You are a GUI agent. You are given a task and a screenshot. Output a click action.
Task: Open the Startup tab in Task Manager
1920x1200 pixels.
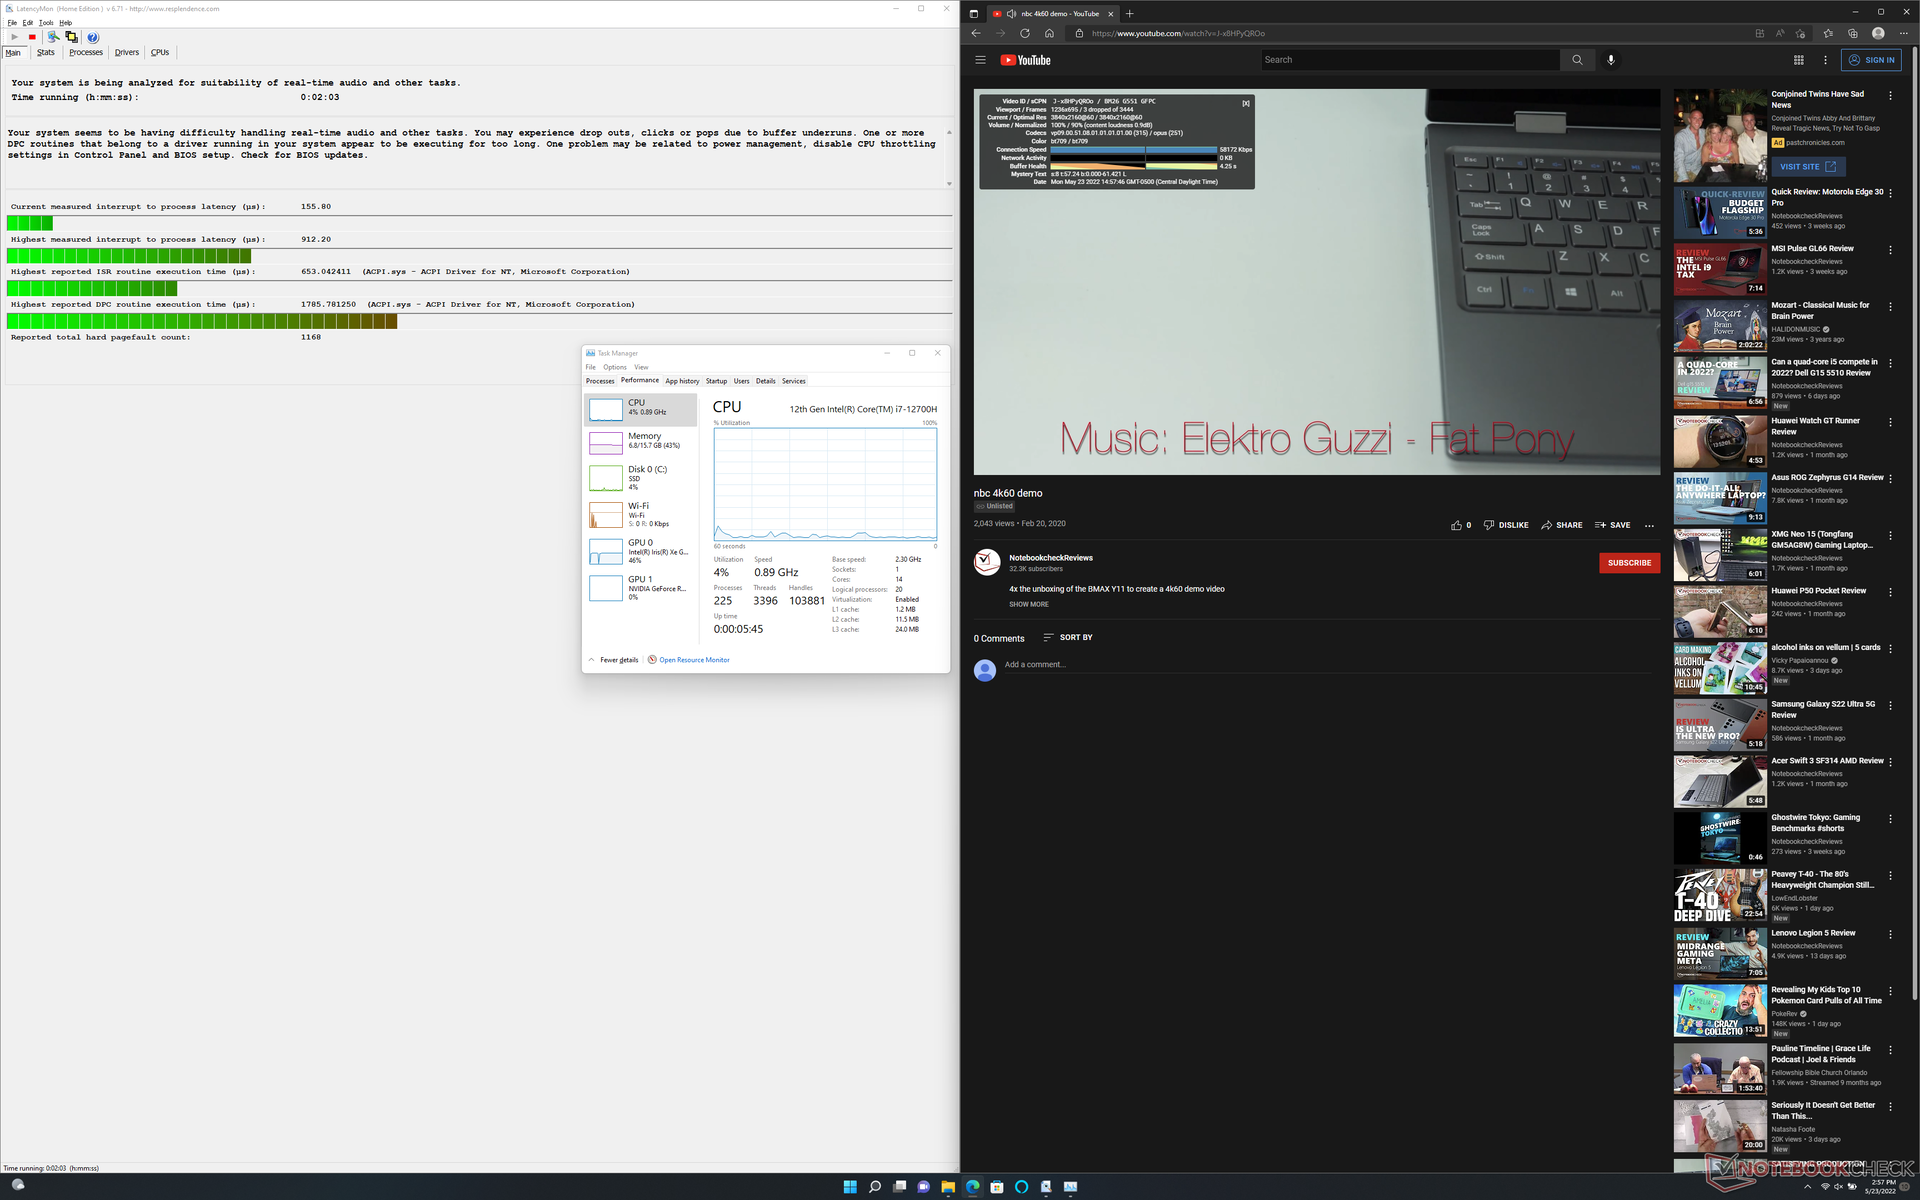(716, 381)
